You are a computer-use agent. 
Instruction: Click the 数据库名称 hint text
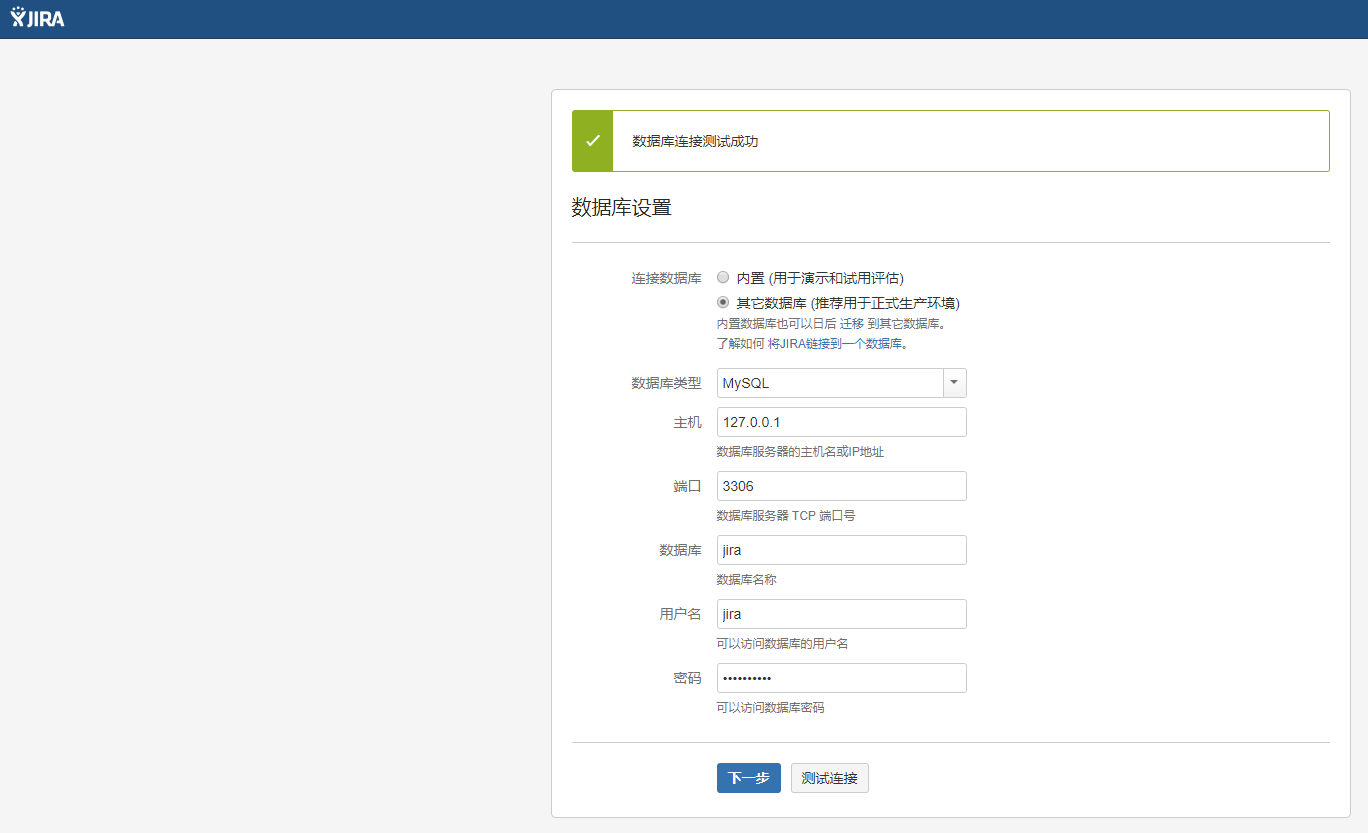coord(746,580)
